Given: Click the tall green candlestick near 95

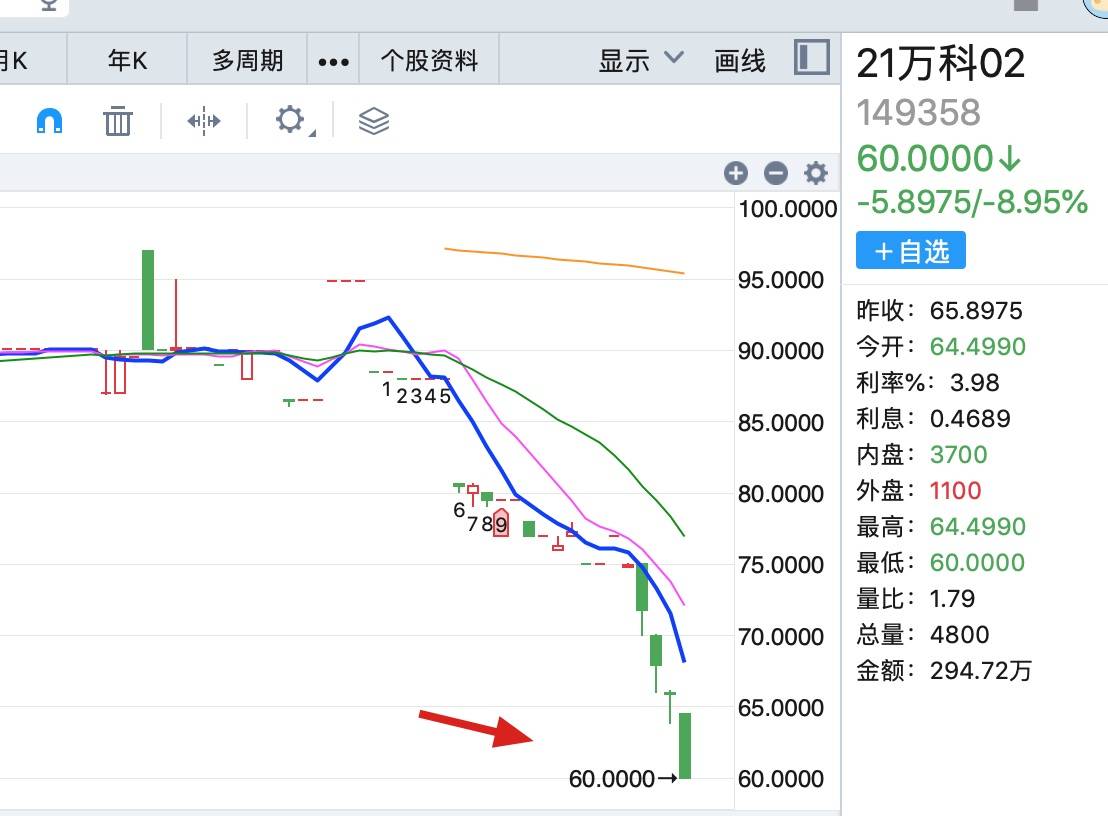Looking at the screenshot, I should [148, 300].
